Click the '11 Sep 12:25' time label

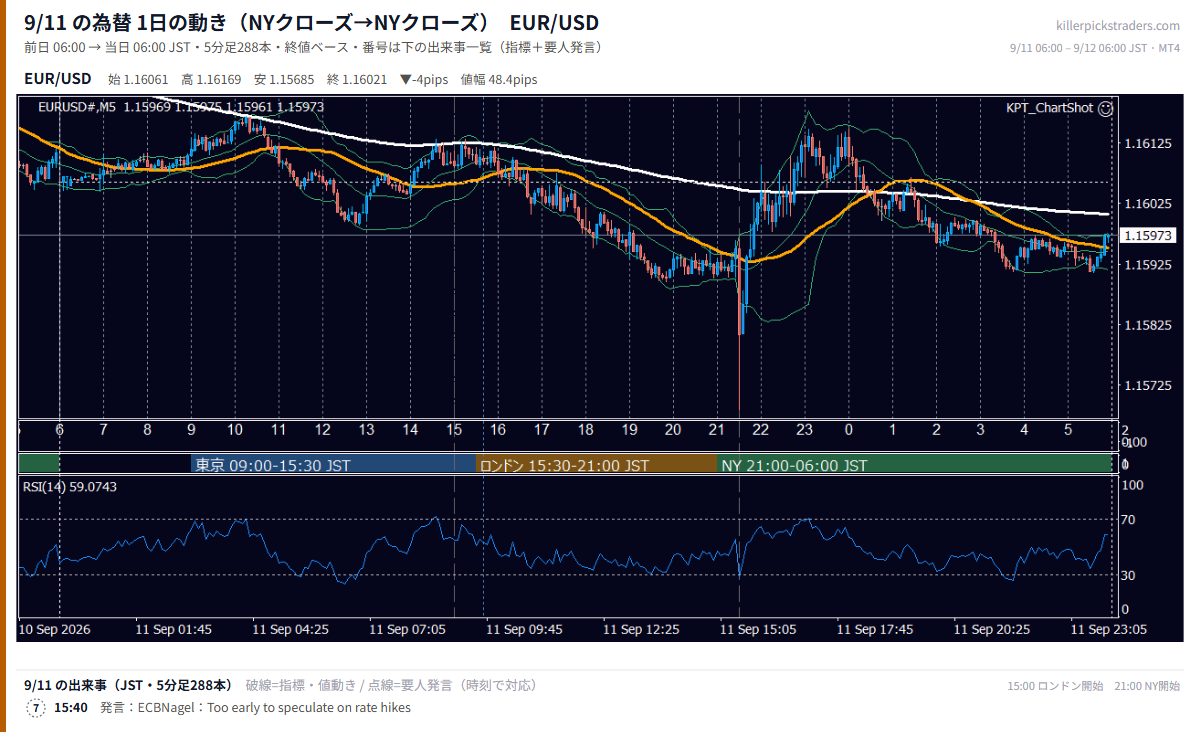tap(641, 630)
